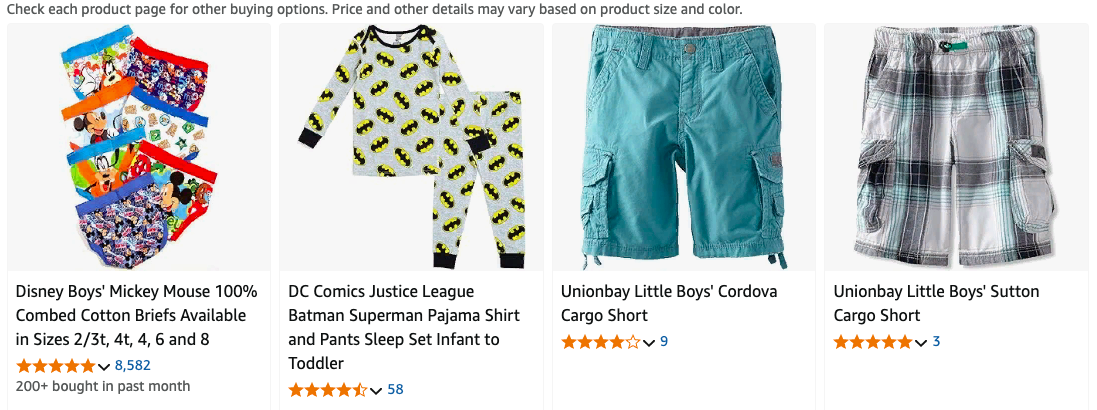Click the star rating for Mickey Mouse briefs

56,365
